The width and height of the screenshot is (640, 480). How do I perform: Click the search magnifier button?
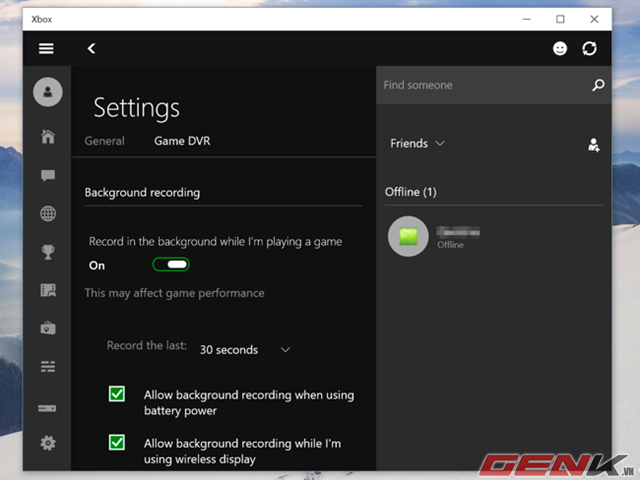[x=598, y=86]
